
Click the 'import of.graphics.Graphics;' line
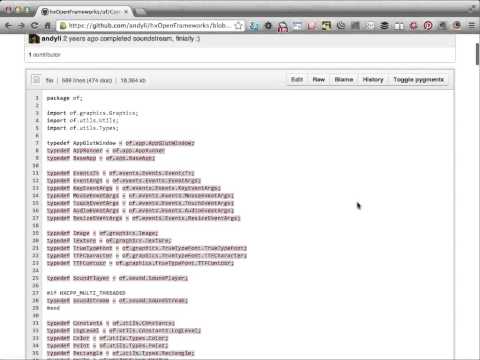click(x=92, y=113)
